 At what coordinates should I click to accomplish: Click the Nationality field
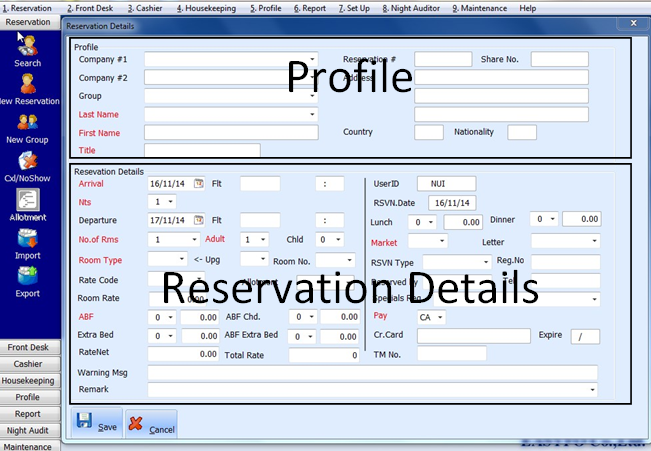[522, 132]
